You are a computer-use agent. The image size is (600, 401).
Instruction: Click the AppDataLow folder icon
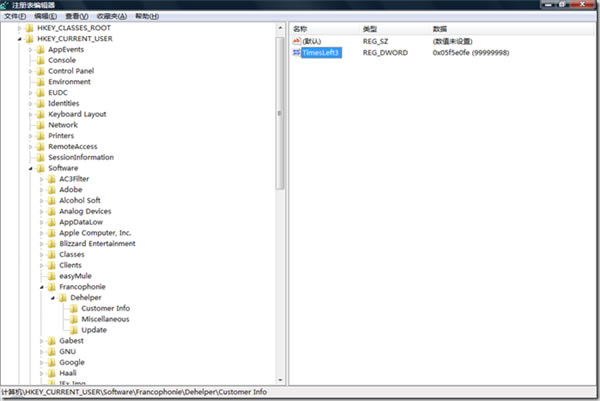[x=52, y=222]
